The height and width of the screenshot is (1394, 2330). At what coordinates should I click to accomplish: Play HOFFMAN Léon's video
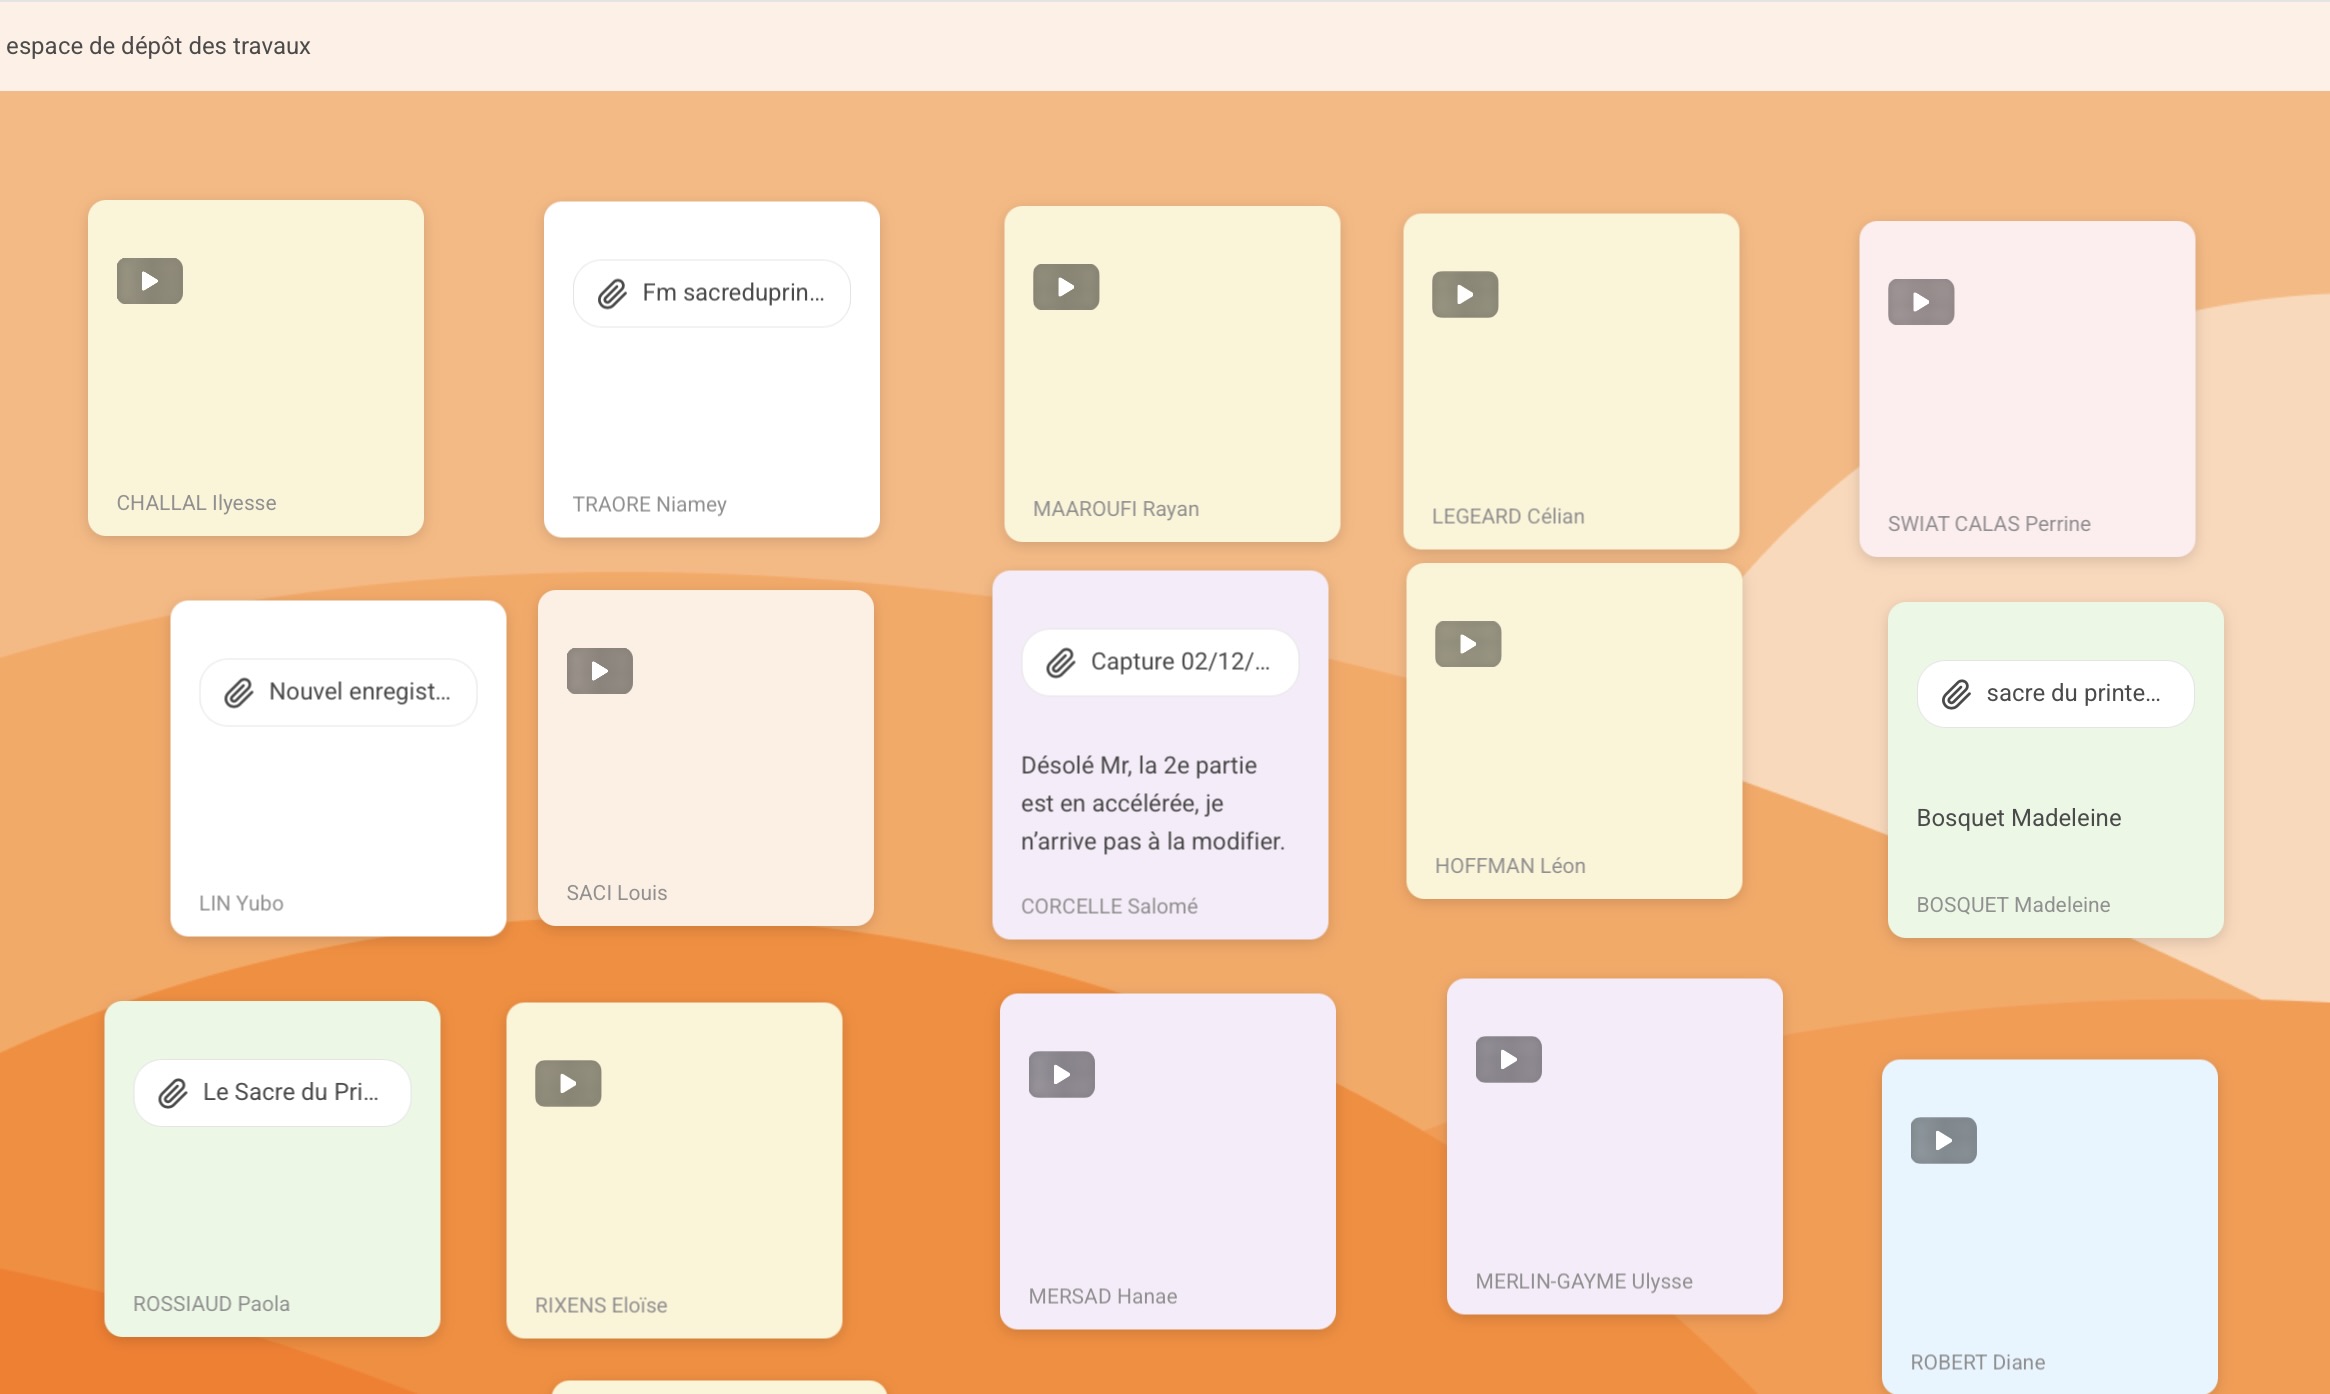1468,644
